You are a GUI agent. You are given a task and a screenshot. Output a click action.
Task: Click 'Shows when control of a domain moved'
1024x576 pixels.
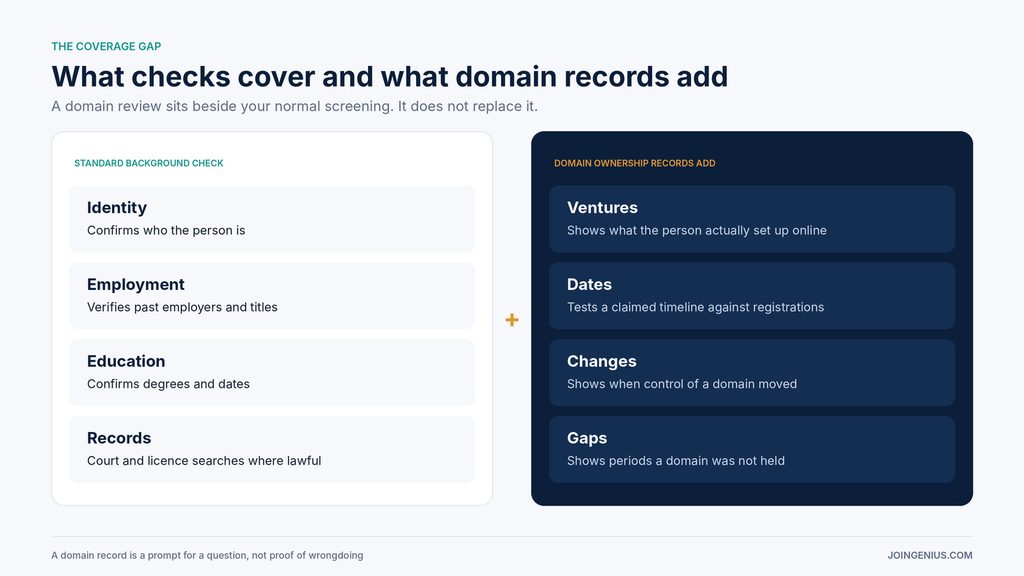click(682, 384)
